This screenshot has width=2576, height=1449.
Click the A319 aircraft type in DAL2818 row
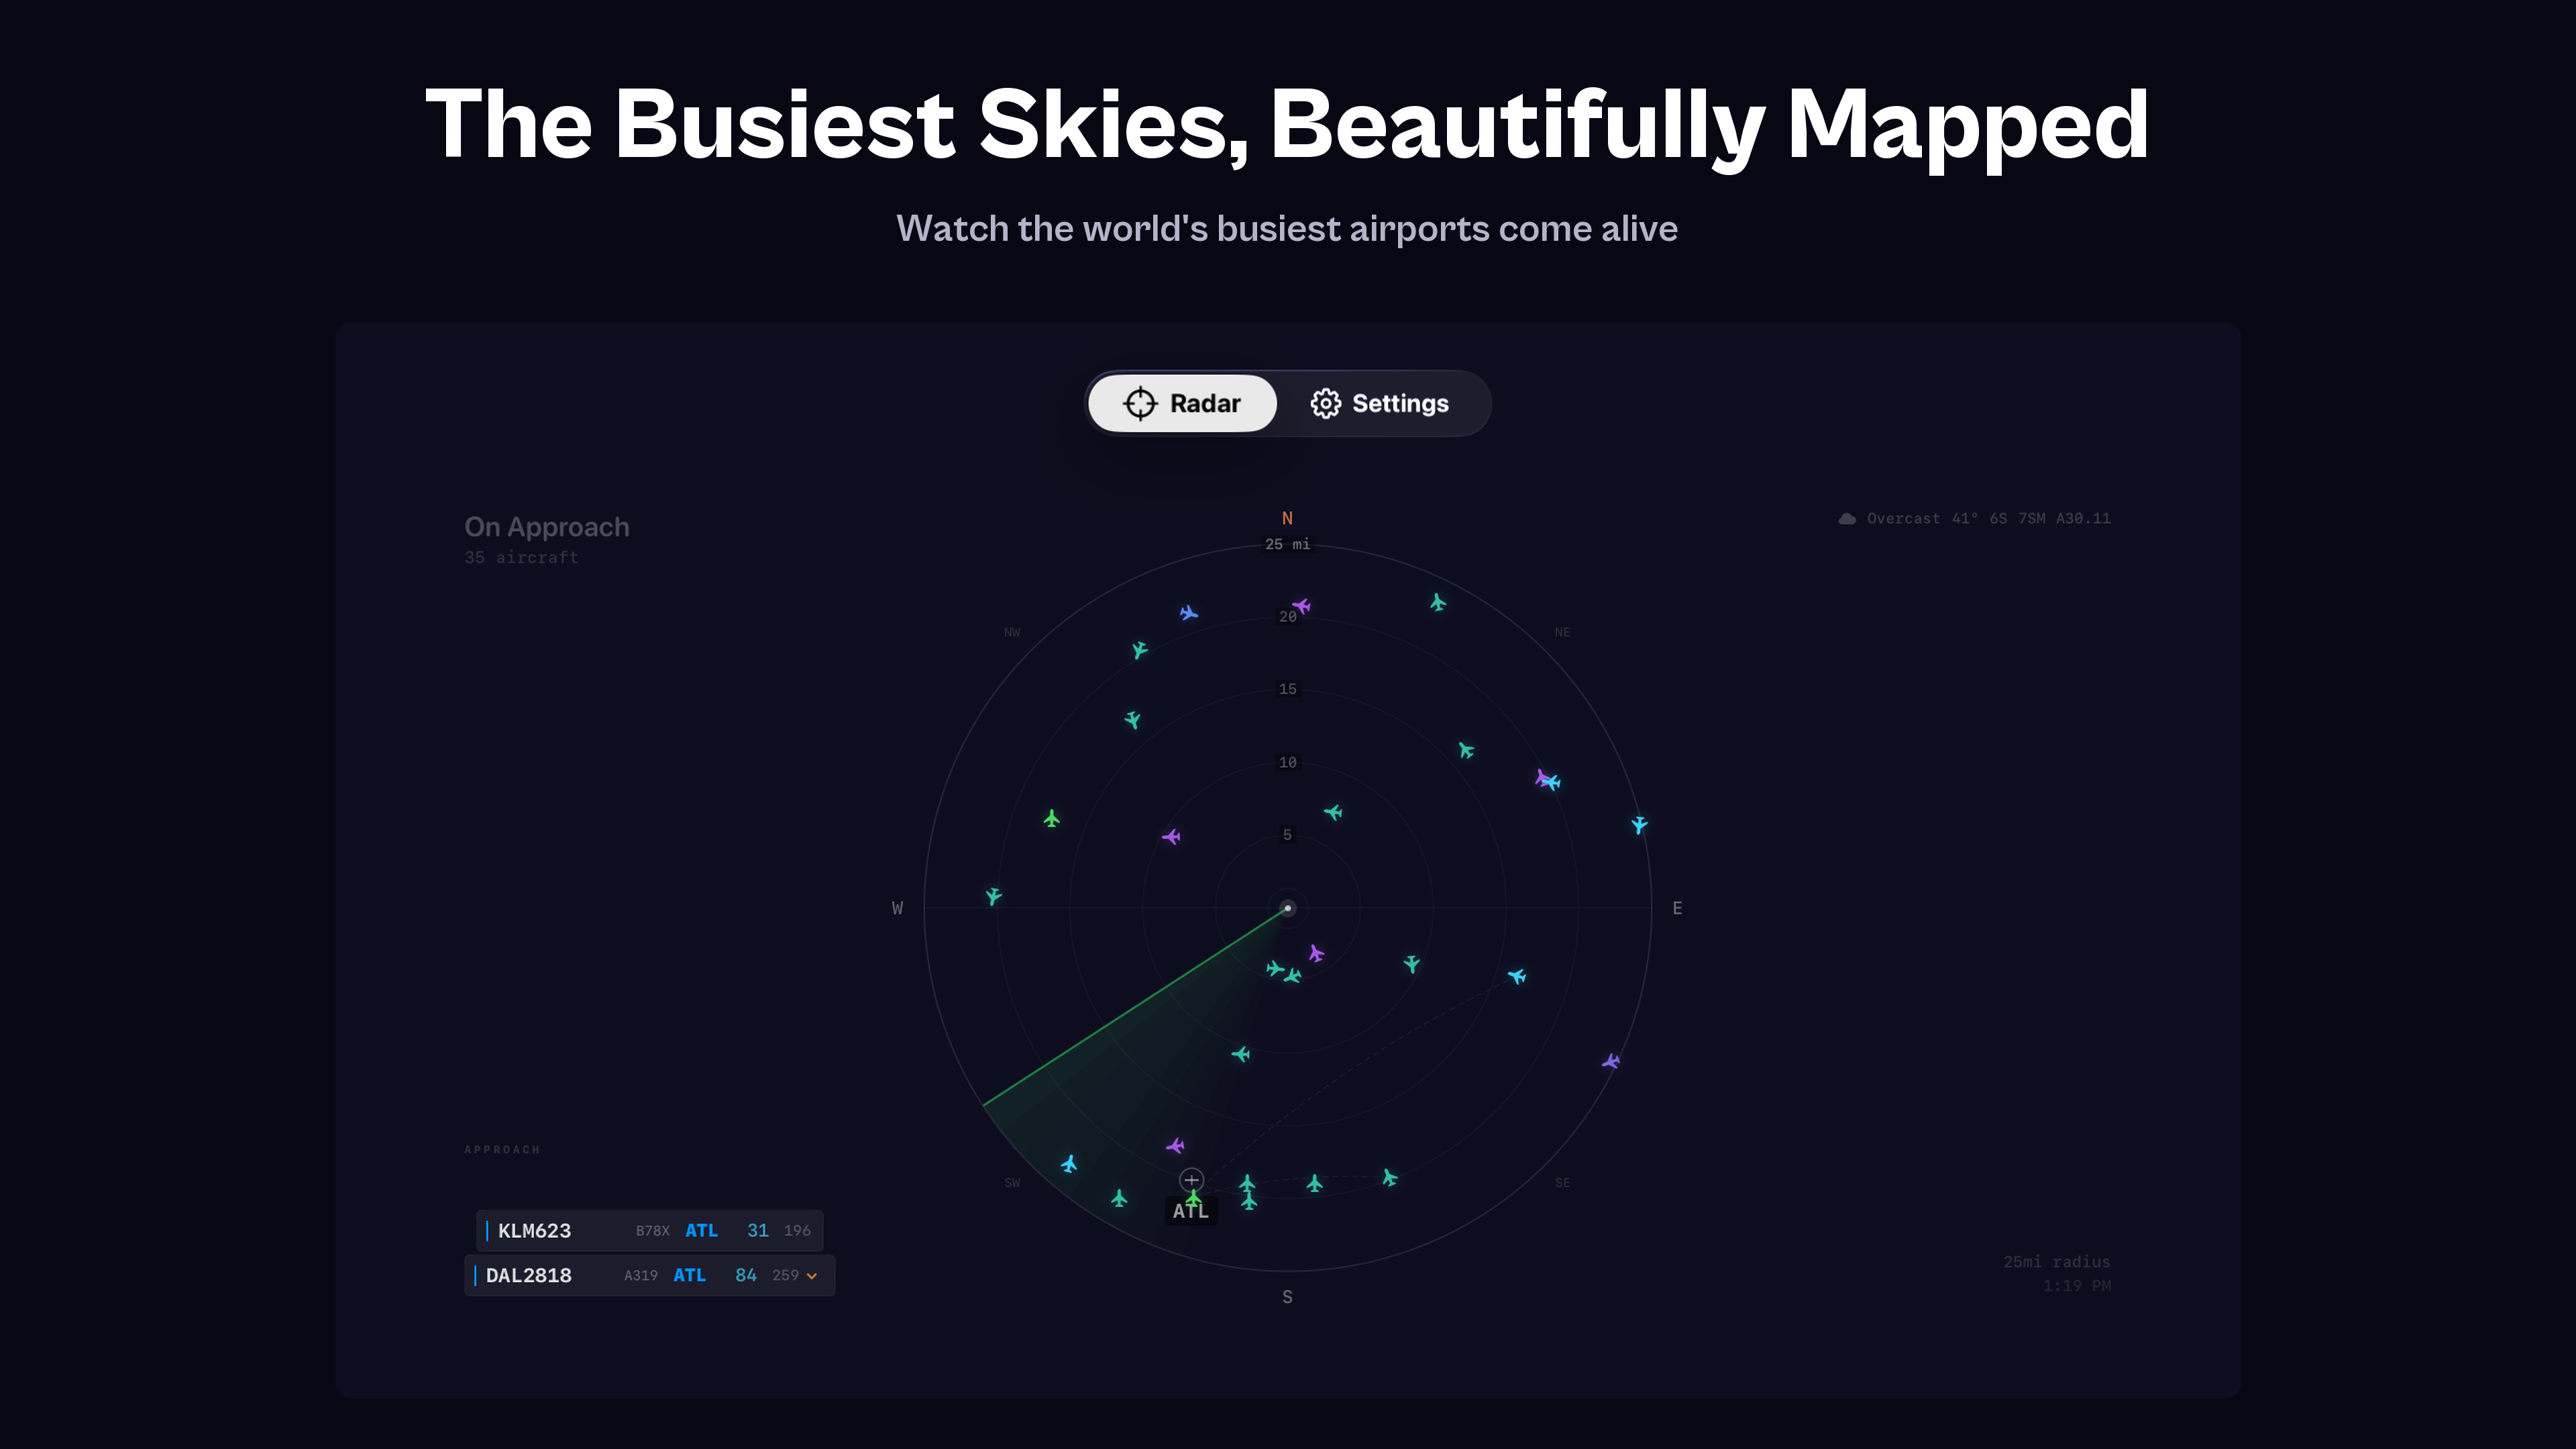641,1276
